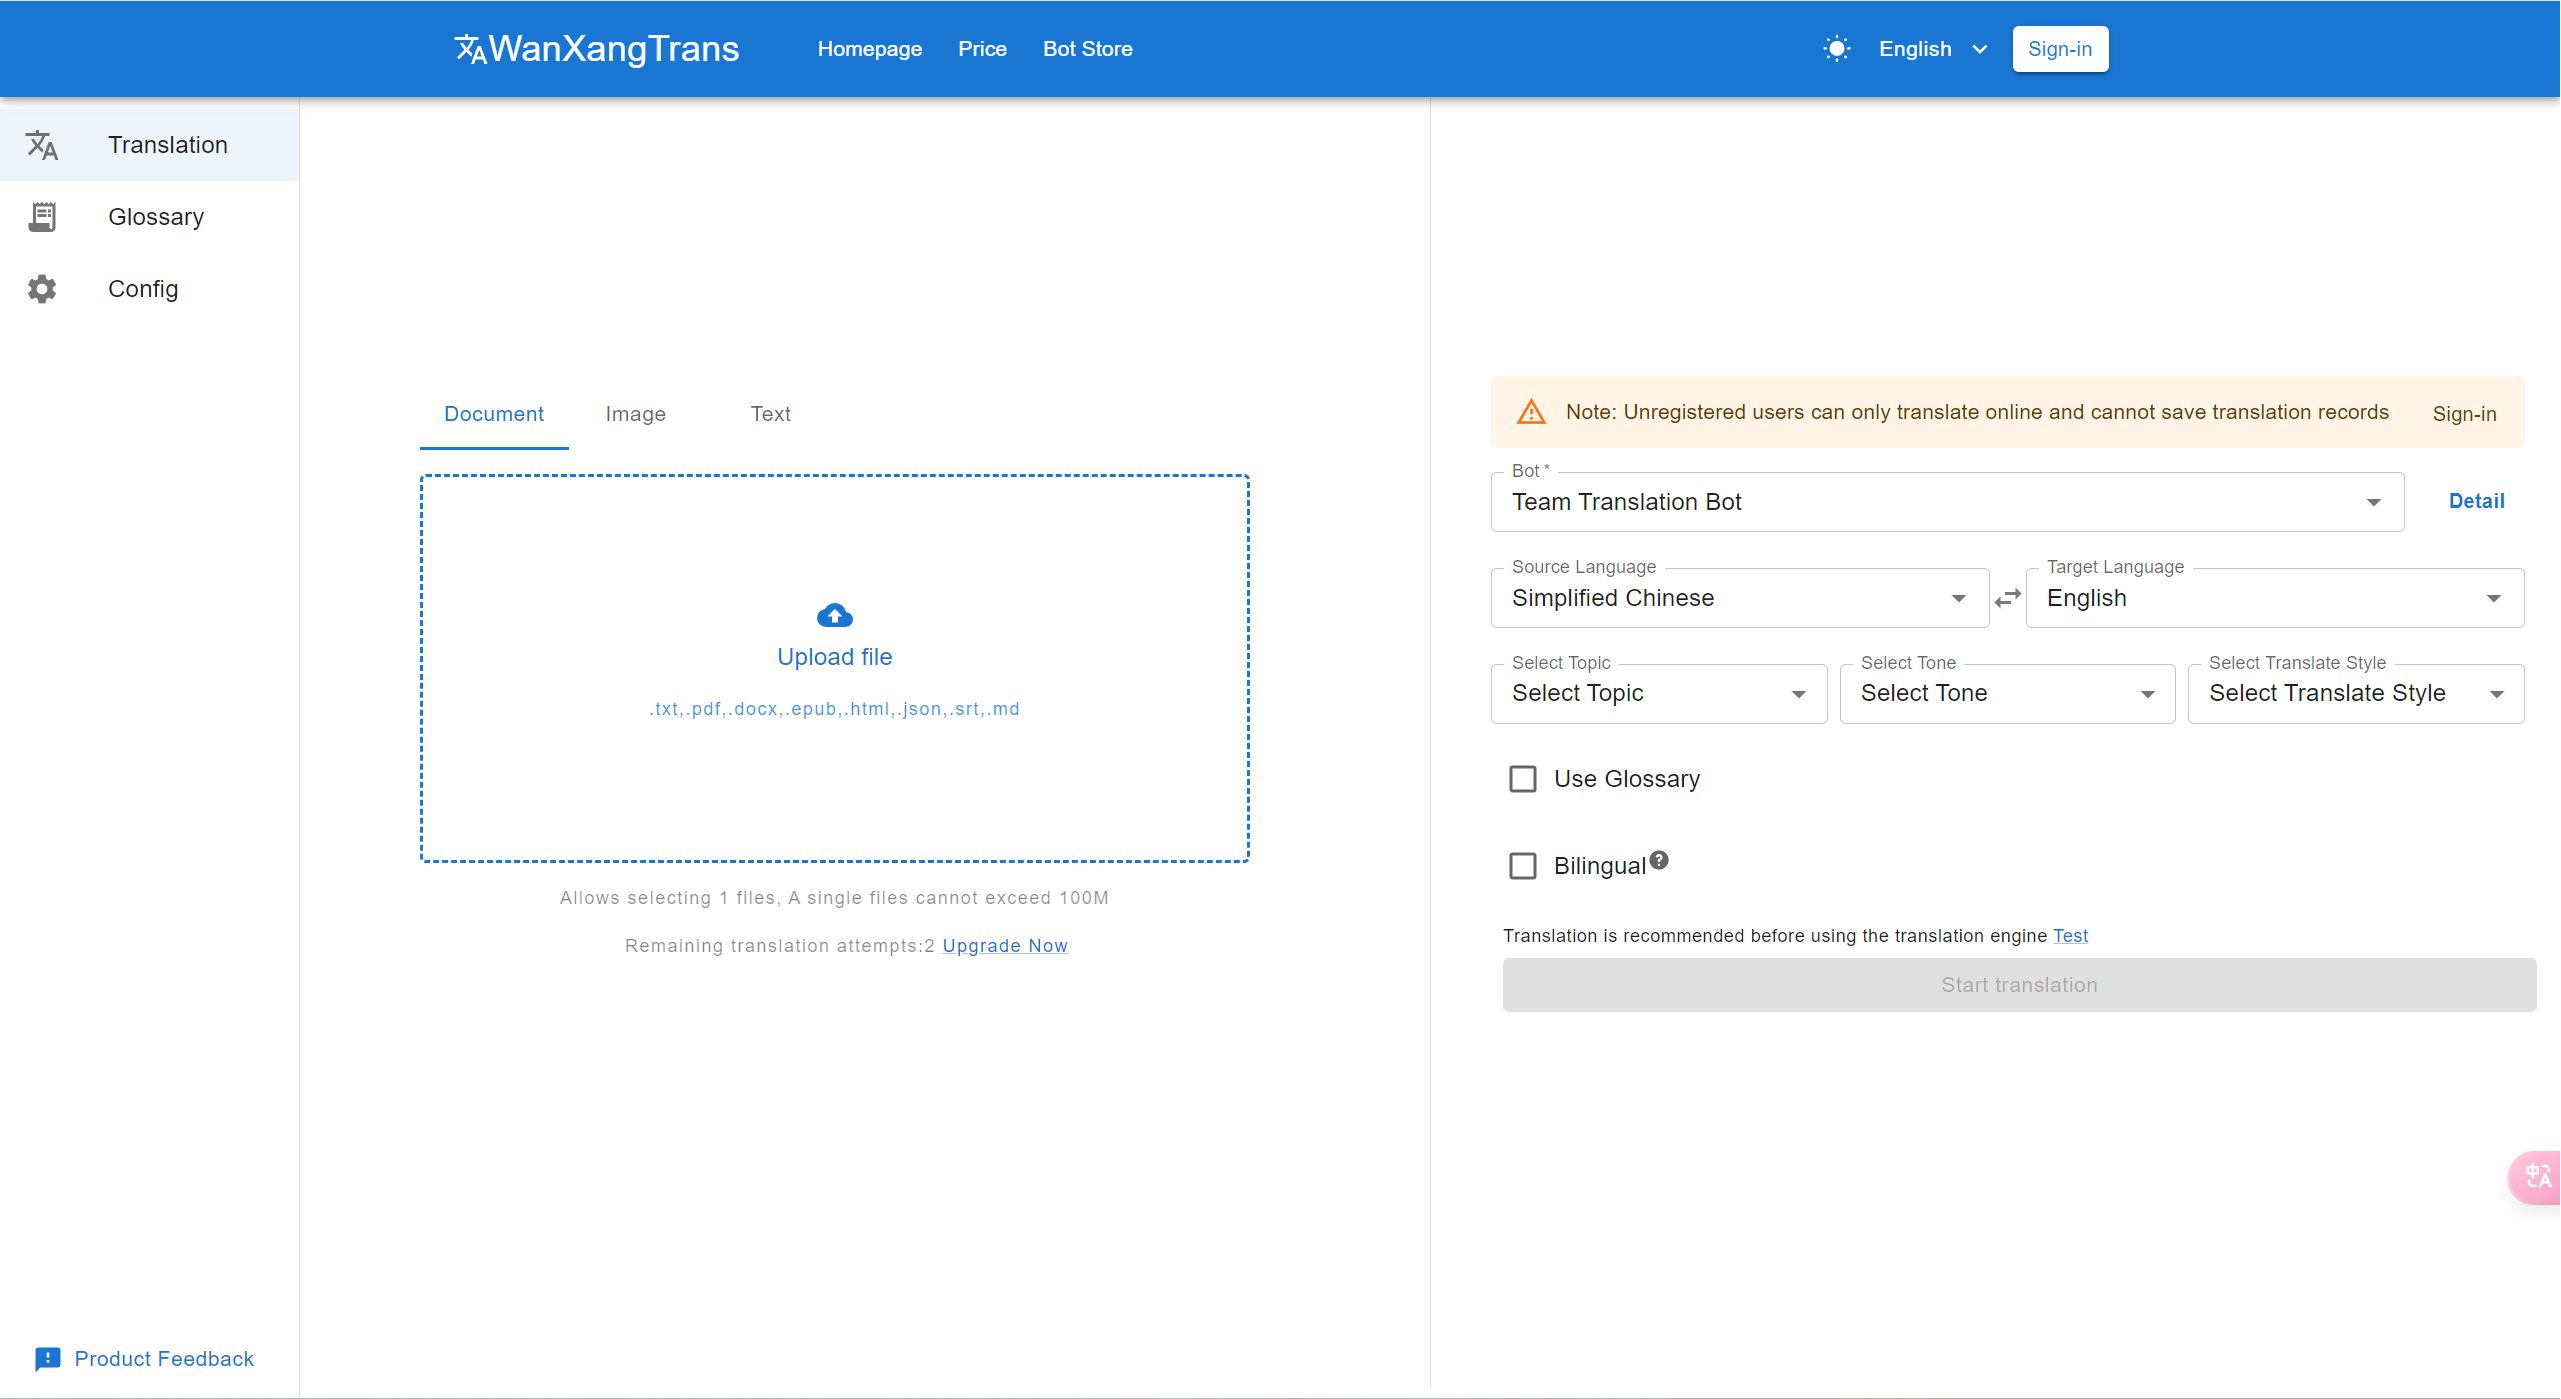Click the Product Feedback icon
2561x1399 pixels.
47,1358
